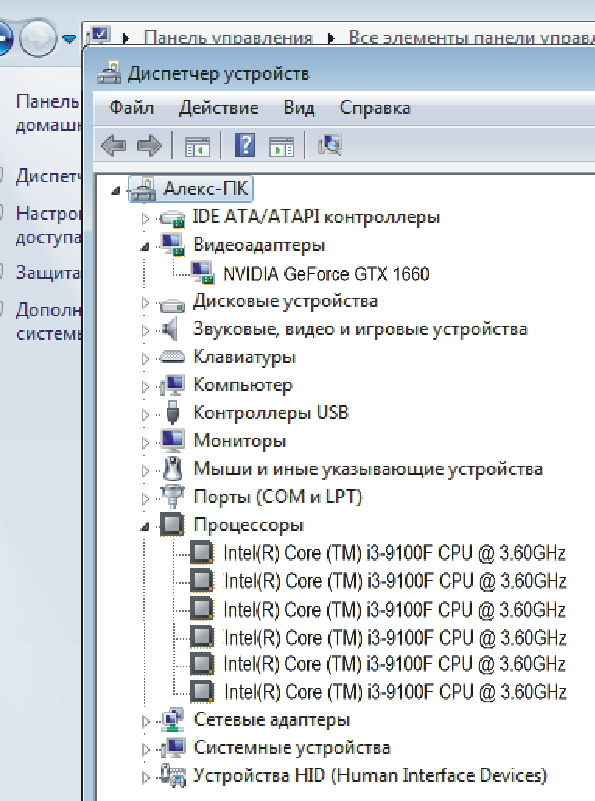Open the Вид menu
This screenshot has width=595, height=801.
click(x=299, y=108)
